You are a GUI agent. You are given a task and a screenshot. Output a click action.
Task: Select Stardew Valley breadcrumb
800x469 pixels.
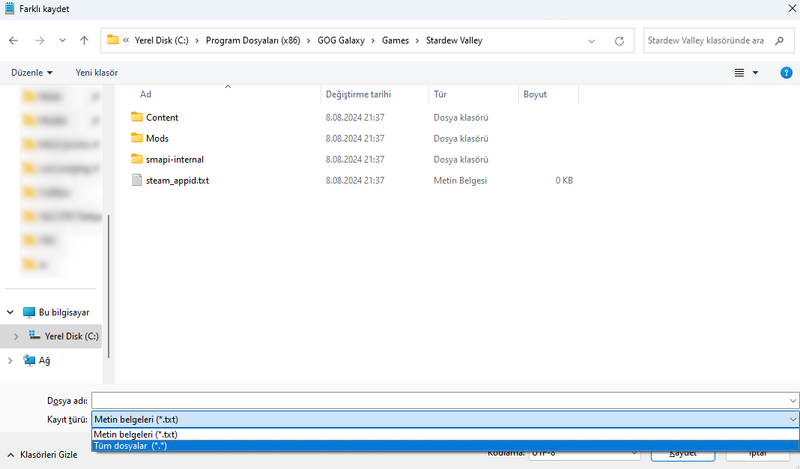(x=454, y=41)
